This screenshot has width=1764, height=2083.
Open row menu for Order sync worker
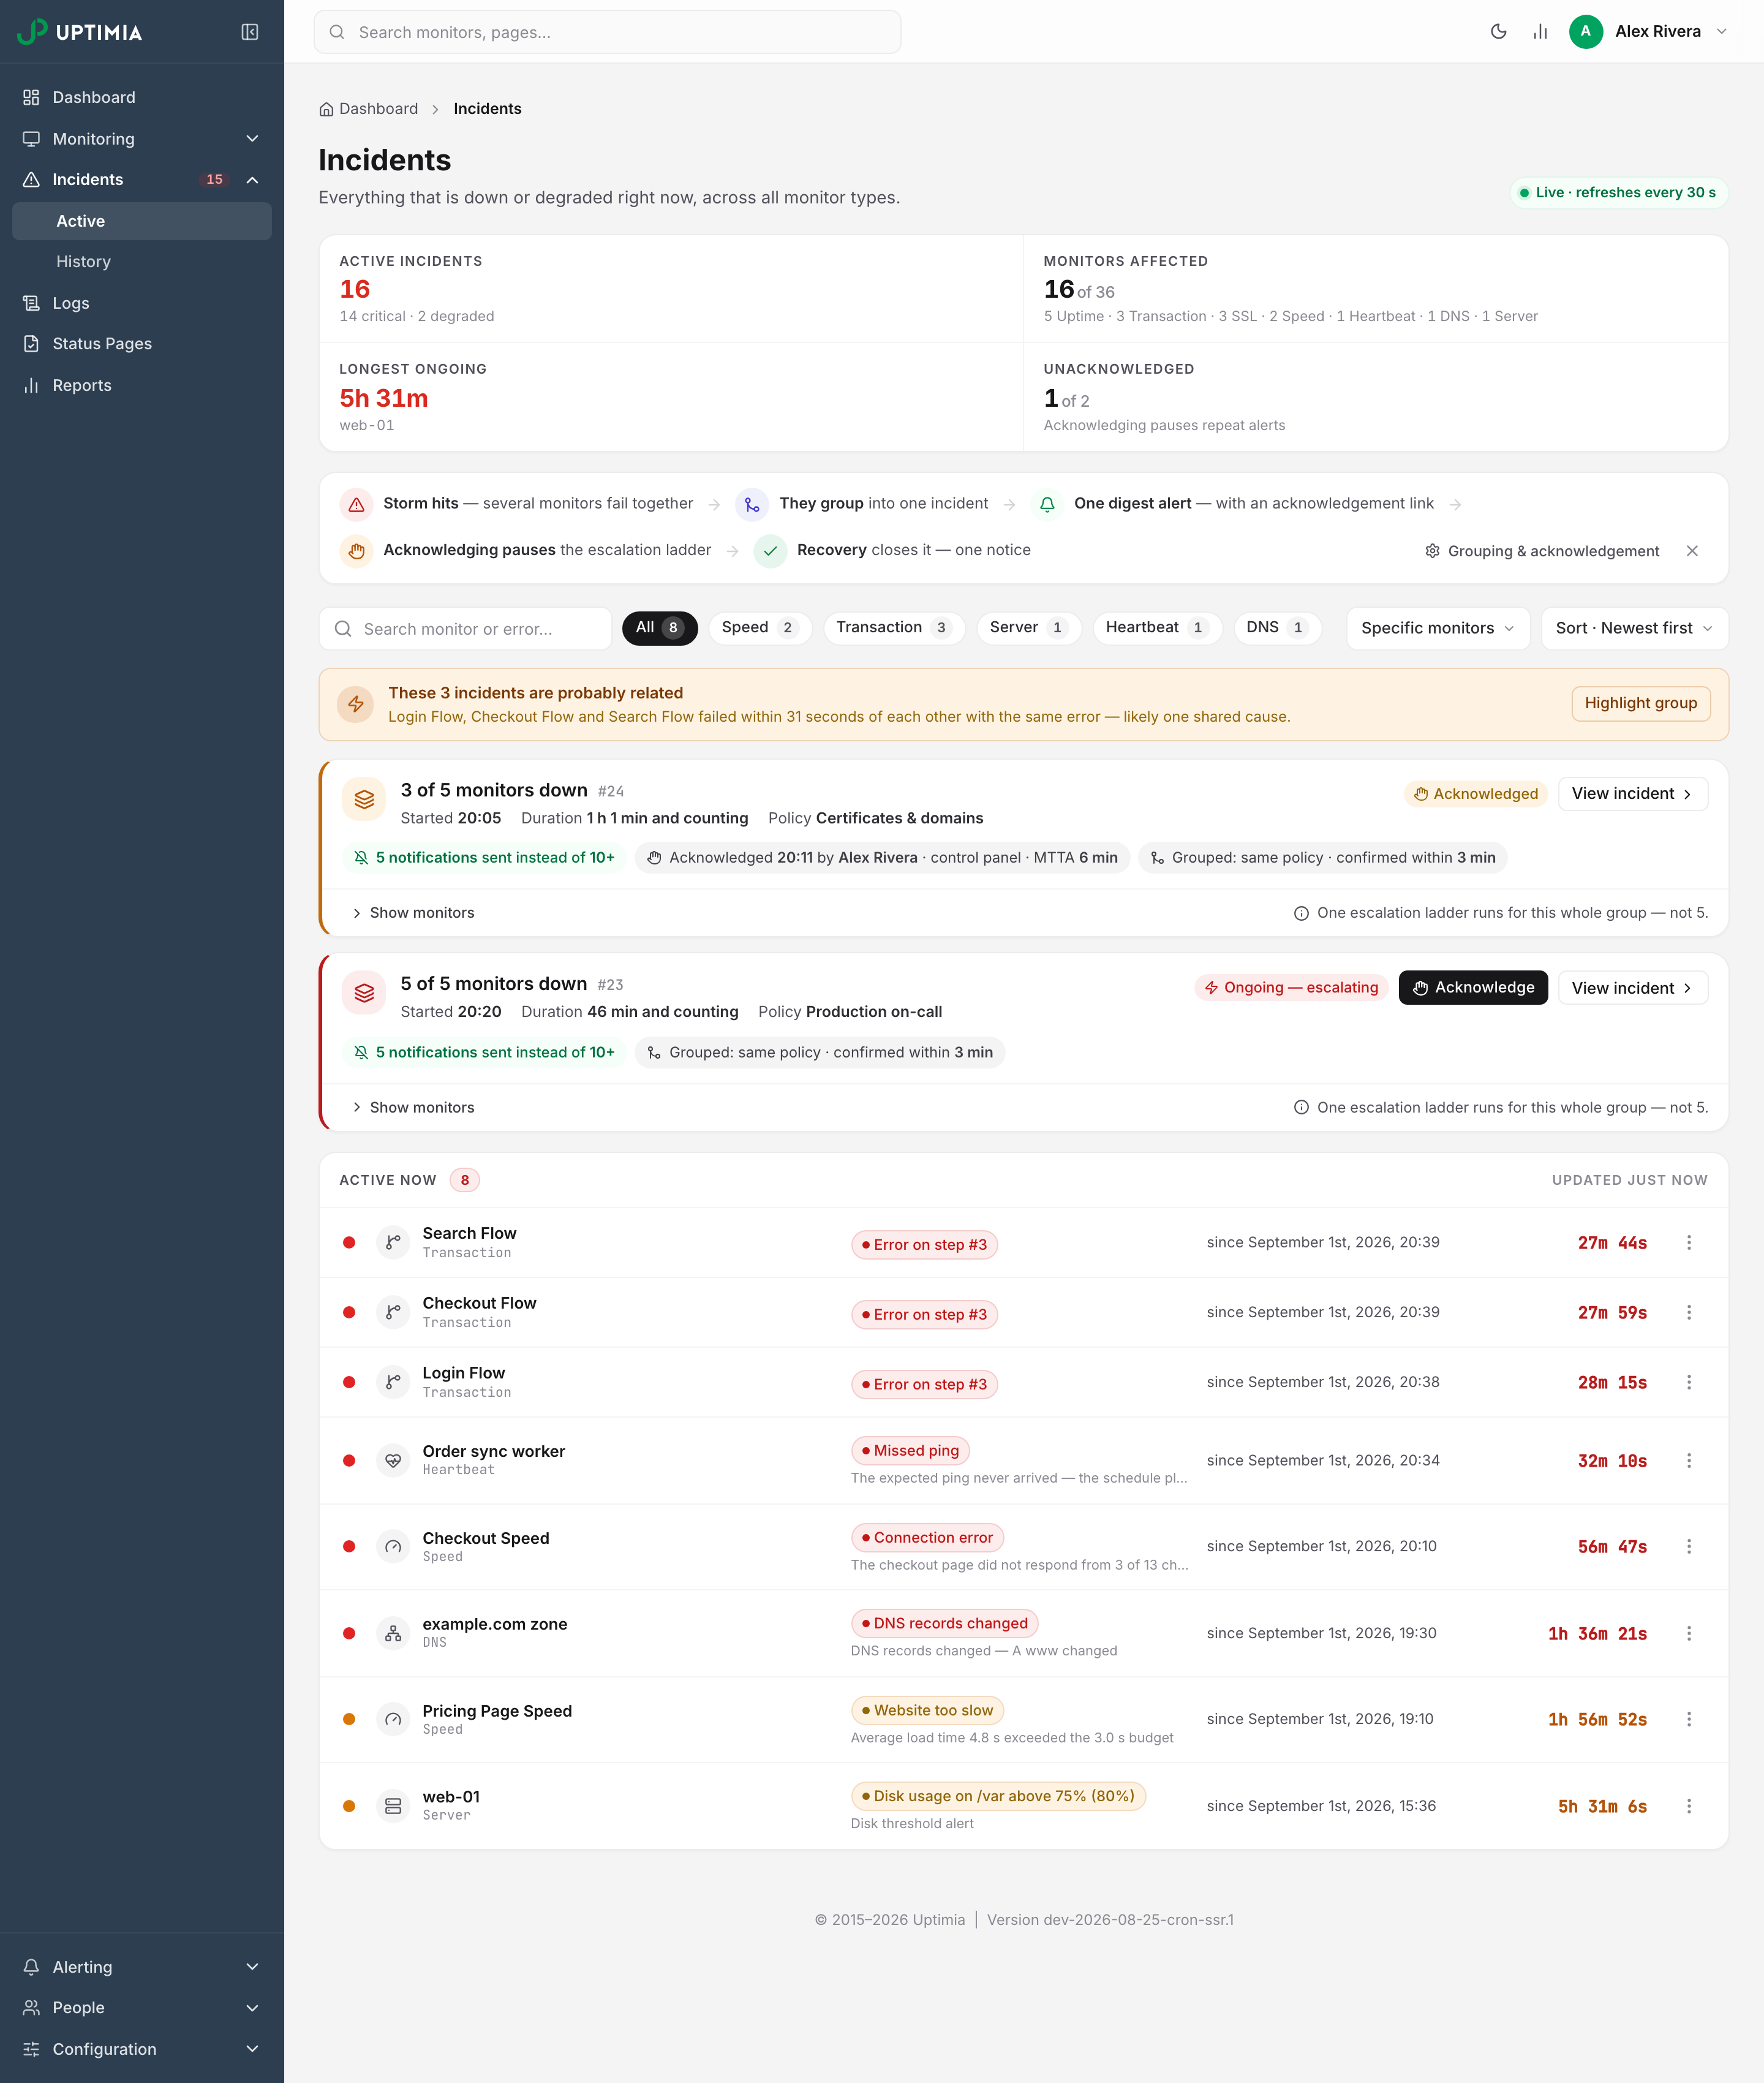1689,1460
